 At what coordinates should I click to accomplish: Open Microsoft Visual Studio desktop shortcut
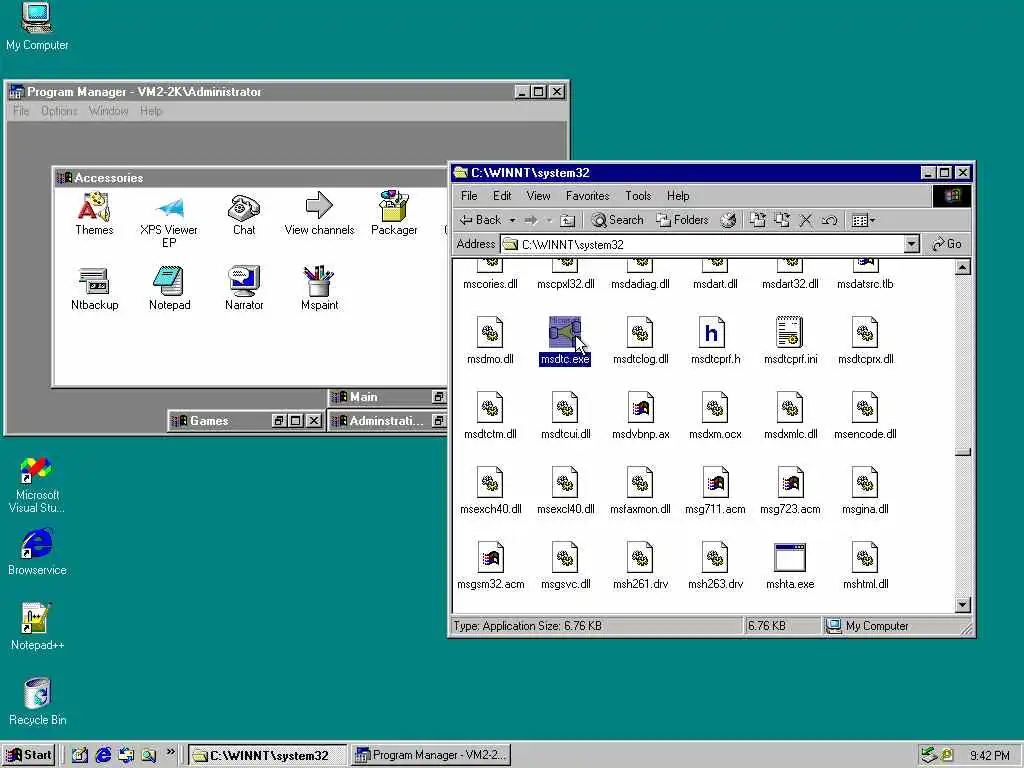[37, 485]
